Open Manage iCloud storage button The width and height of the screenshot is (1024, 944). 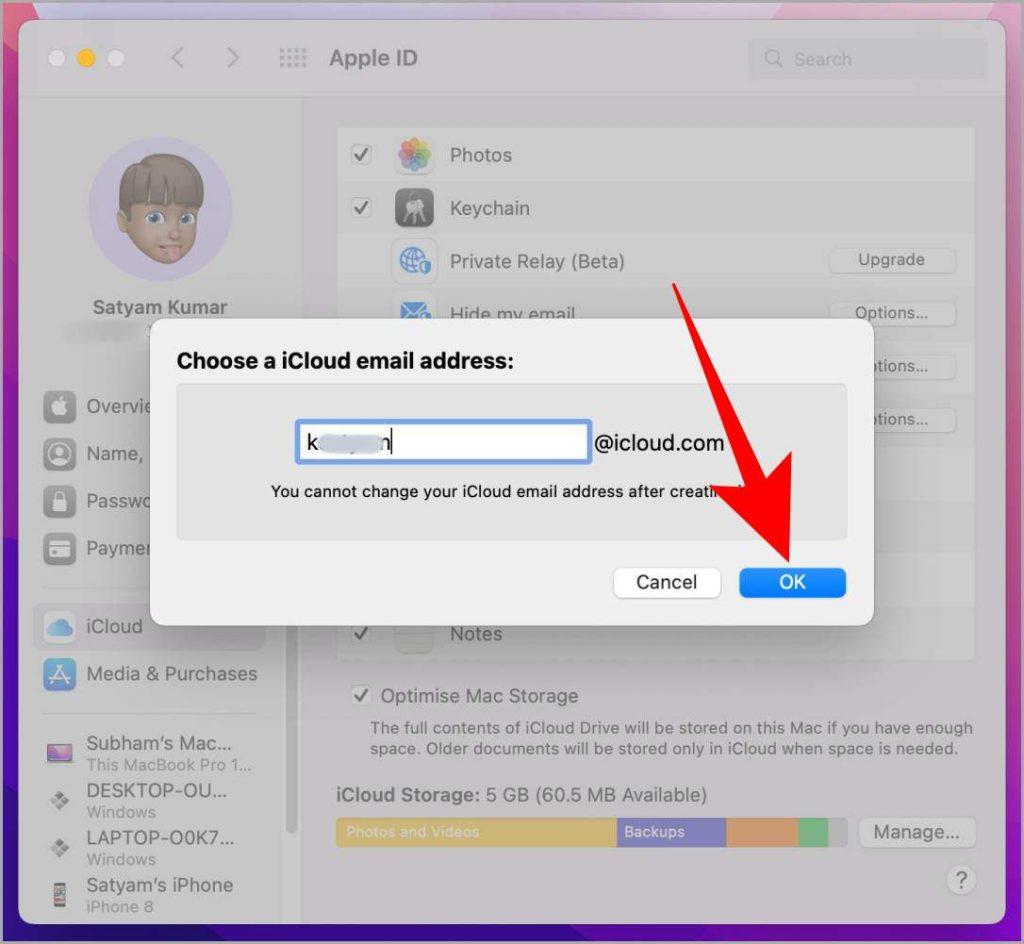tap(916, 832)
